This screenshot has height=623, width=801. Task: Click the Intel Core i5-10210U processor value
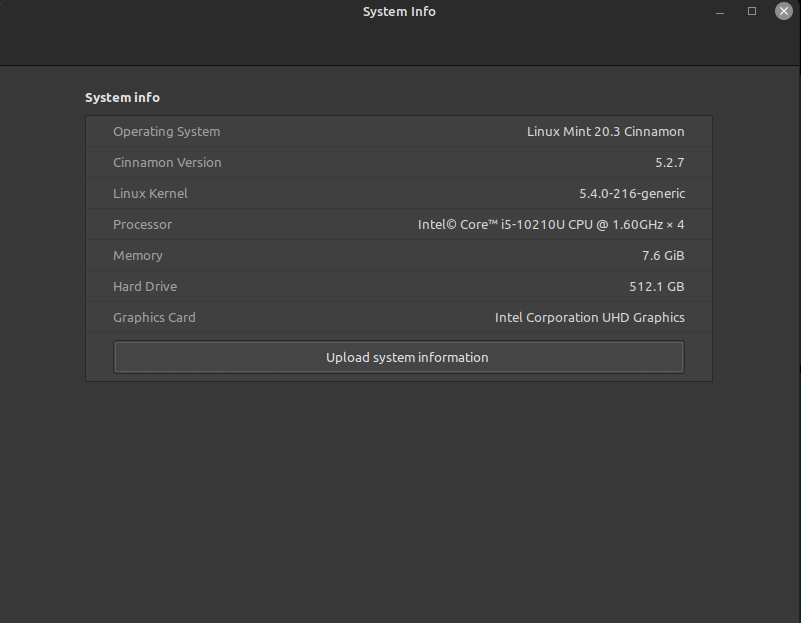550,224
